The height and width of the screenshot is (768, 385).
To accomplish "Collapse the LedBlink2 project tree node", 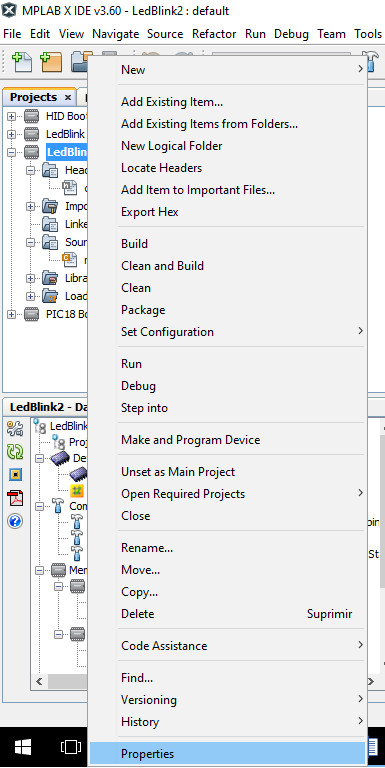I will 12,152.
